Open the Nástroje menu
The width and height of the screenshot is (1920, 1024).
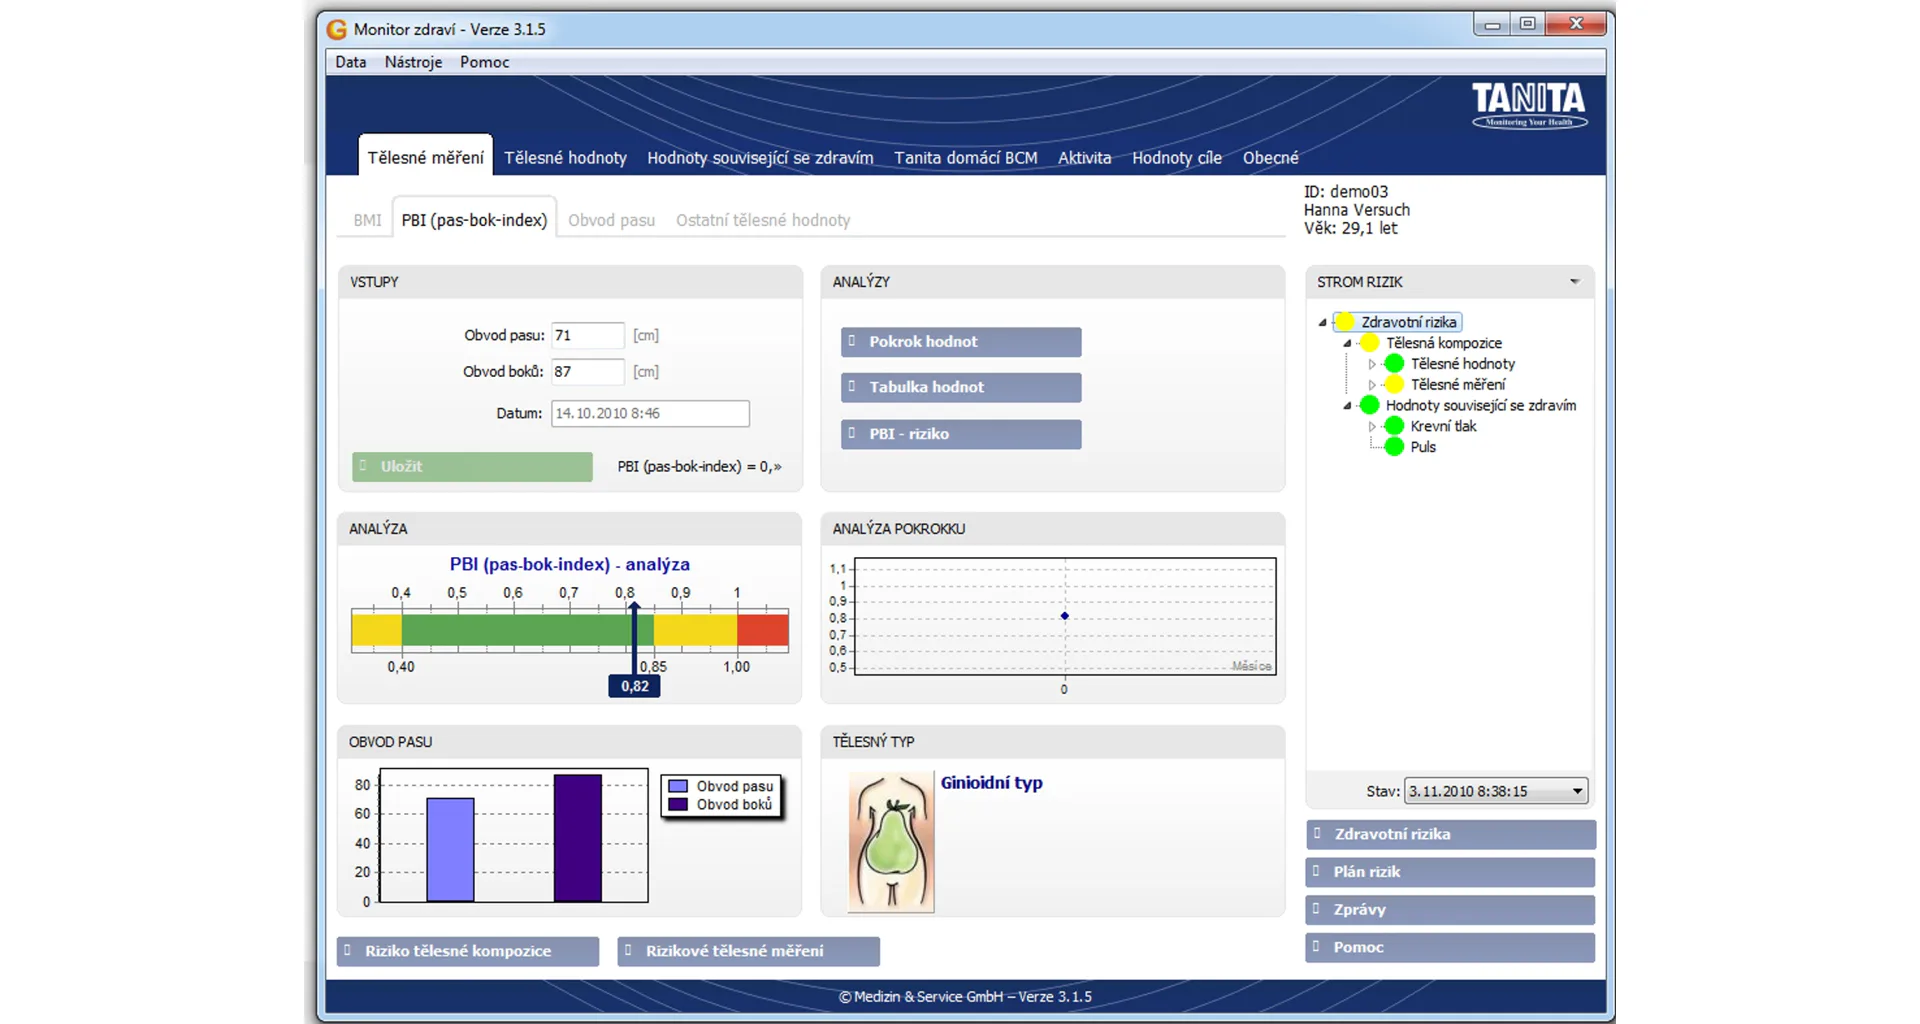point(413,62)
